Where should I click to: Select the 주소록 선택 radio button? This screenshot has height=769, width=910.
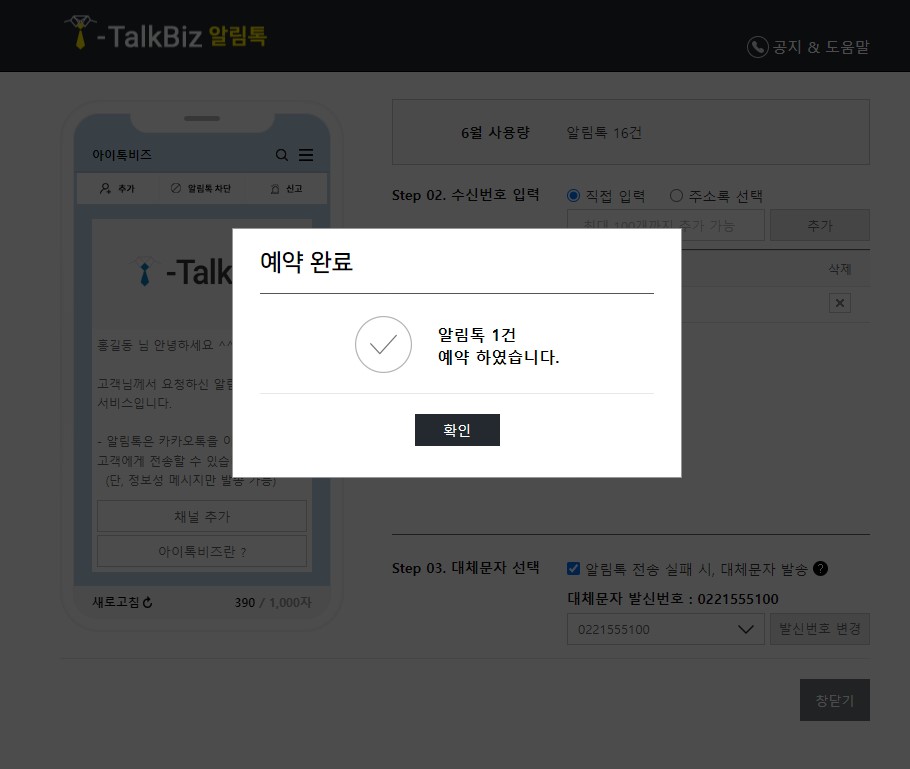(x=676, y=195)
